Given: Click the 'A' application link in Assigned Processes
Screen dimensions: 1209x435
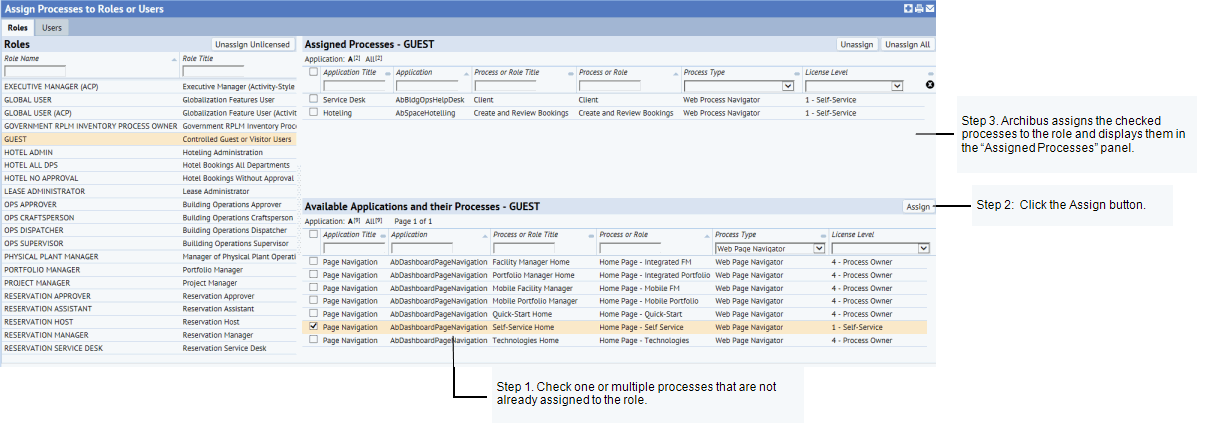Looking at the screenshot, I should pos(351,59).
